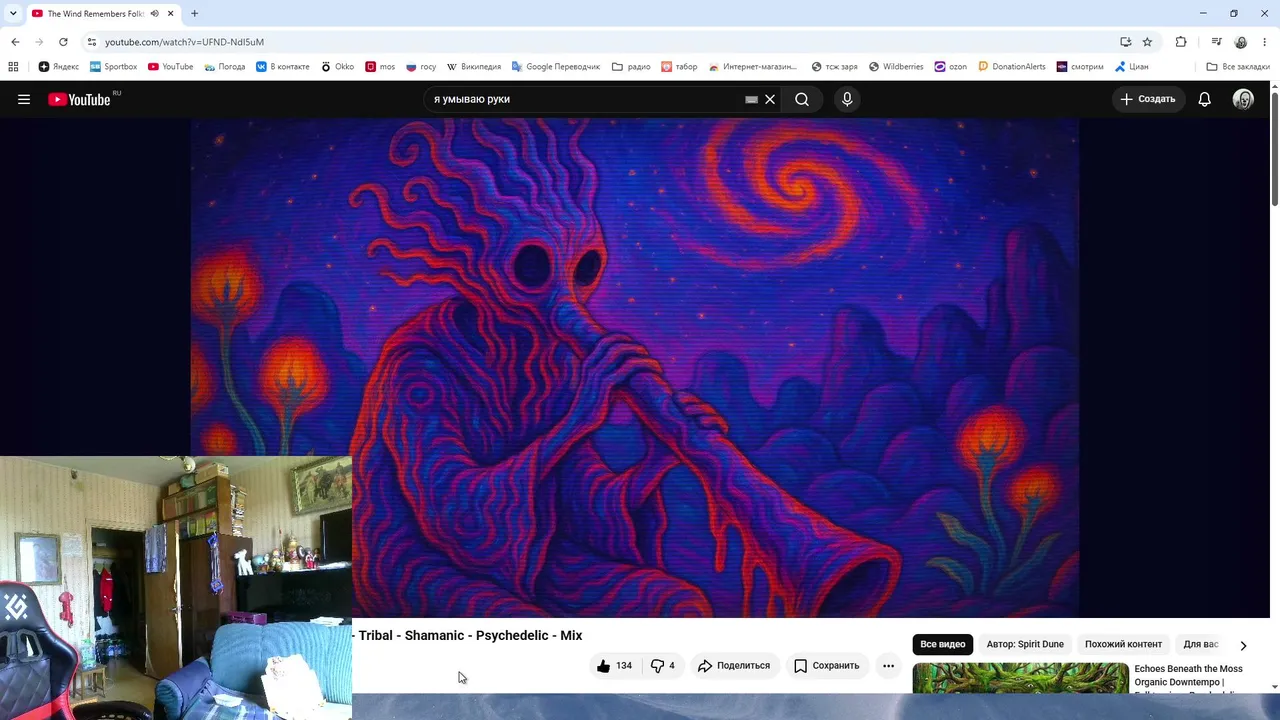The height and width of the screenshot is (720, 1280).
Task: Focus the YouTube search input field
Action: (587, 99)
